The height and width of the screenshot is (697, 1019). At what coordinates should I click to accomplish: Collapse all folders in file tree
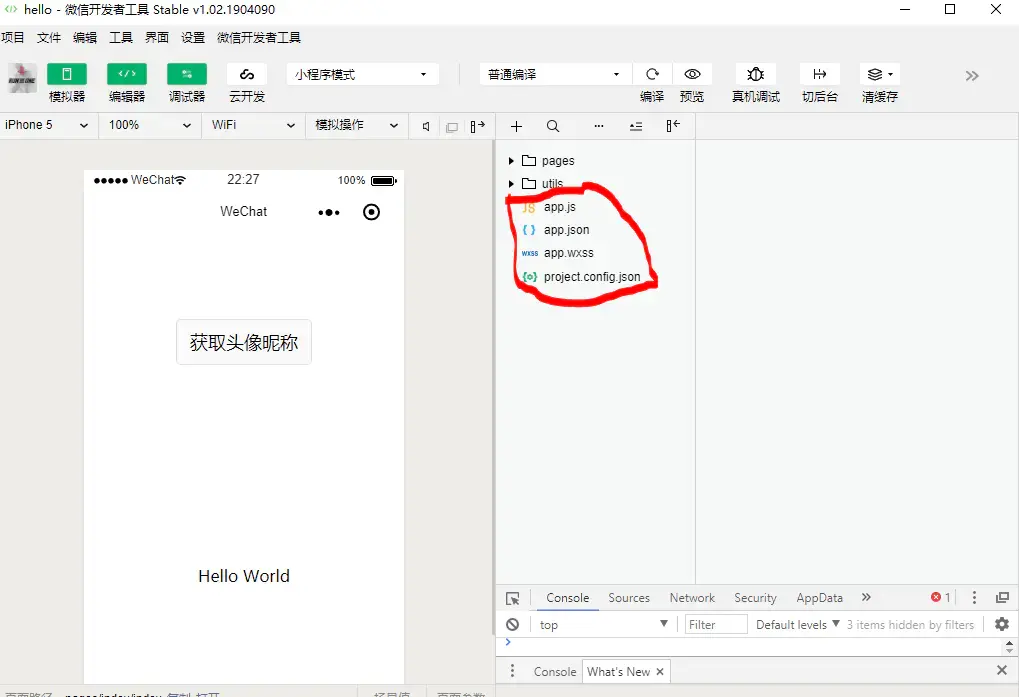point(636,127)
